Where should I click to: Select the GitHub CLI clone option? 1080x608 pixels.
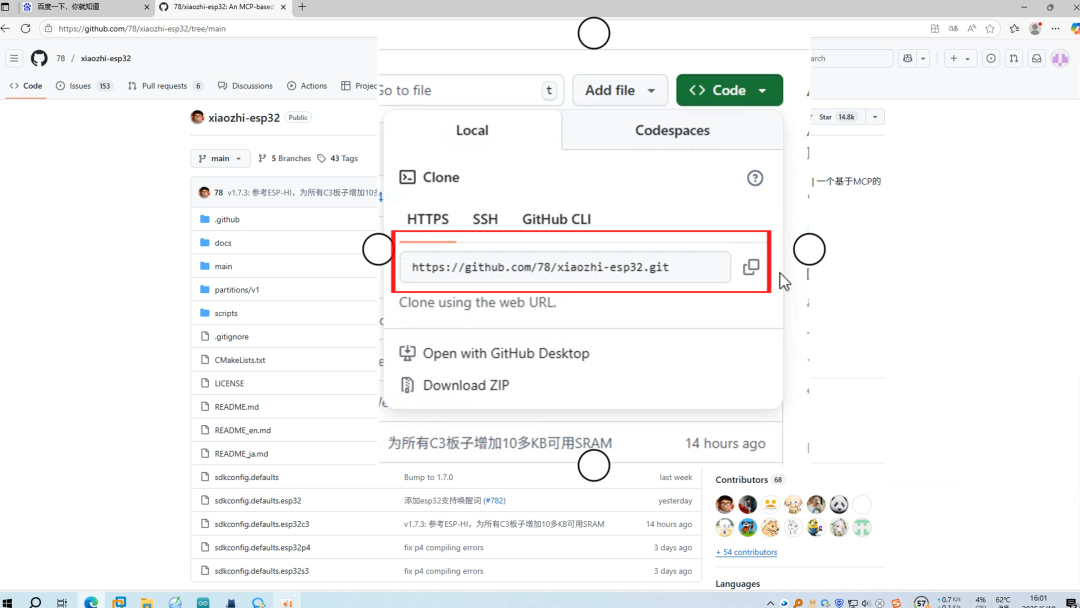click(x=557, y=219)
